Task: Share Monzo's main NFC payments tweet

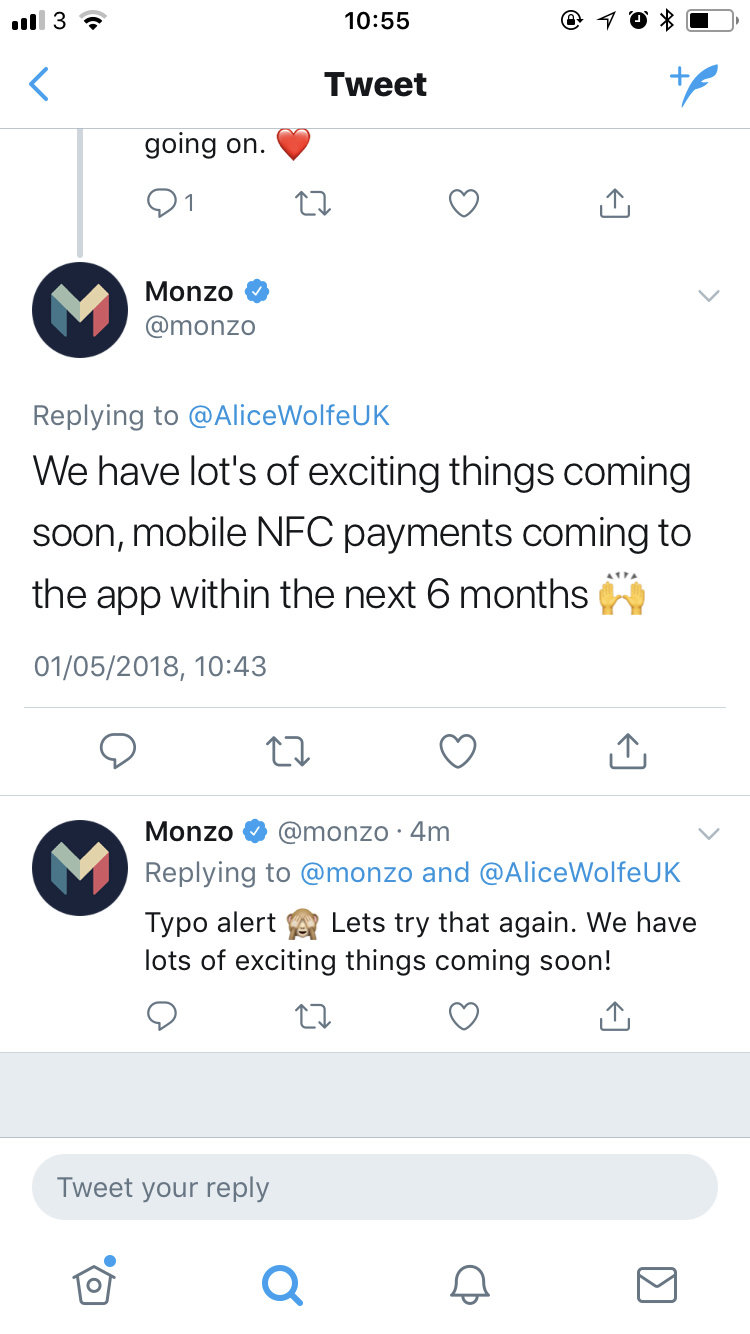Action: [x=628, y=751]
